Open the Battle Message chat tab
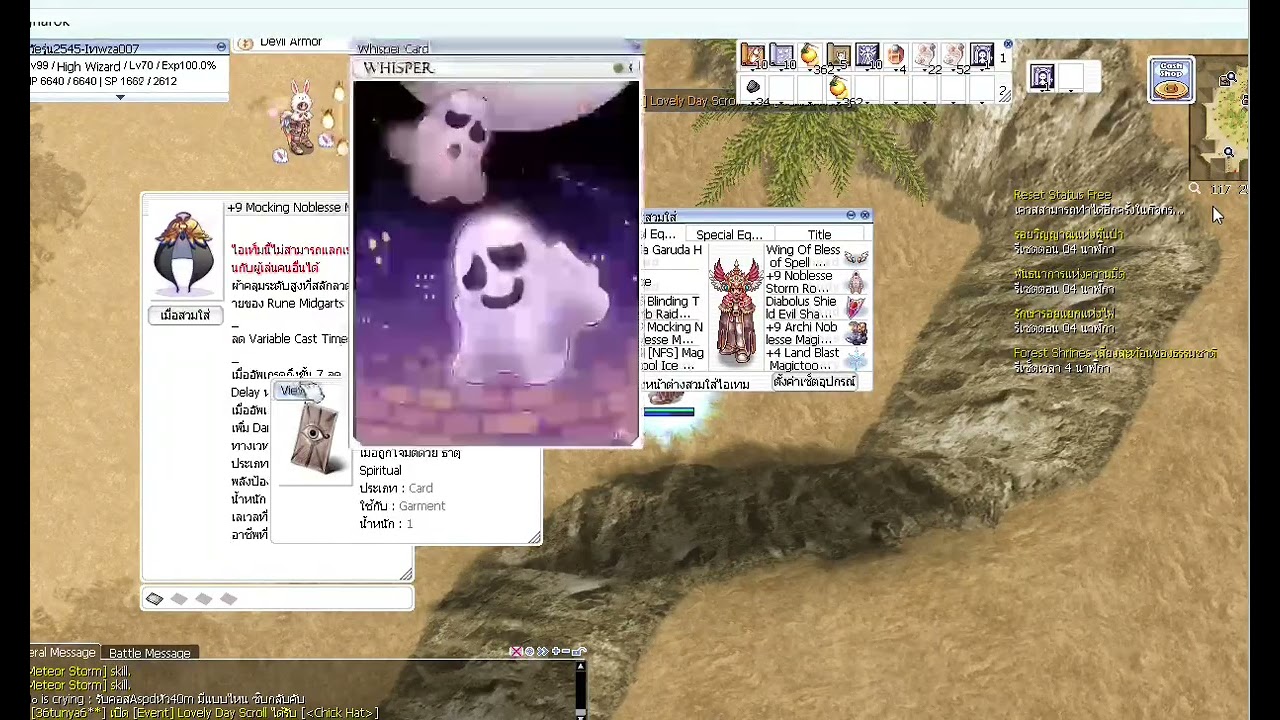Viewport: 1280px width, 720px height. 149,653
